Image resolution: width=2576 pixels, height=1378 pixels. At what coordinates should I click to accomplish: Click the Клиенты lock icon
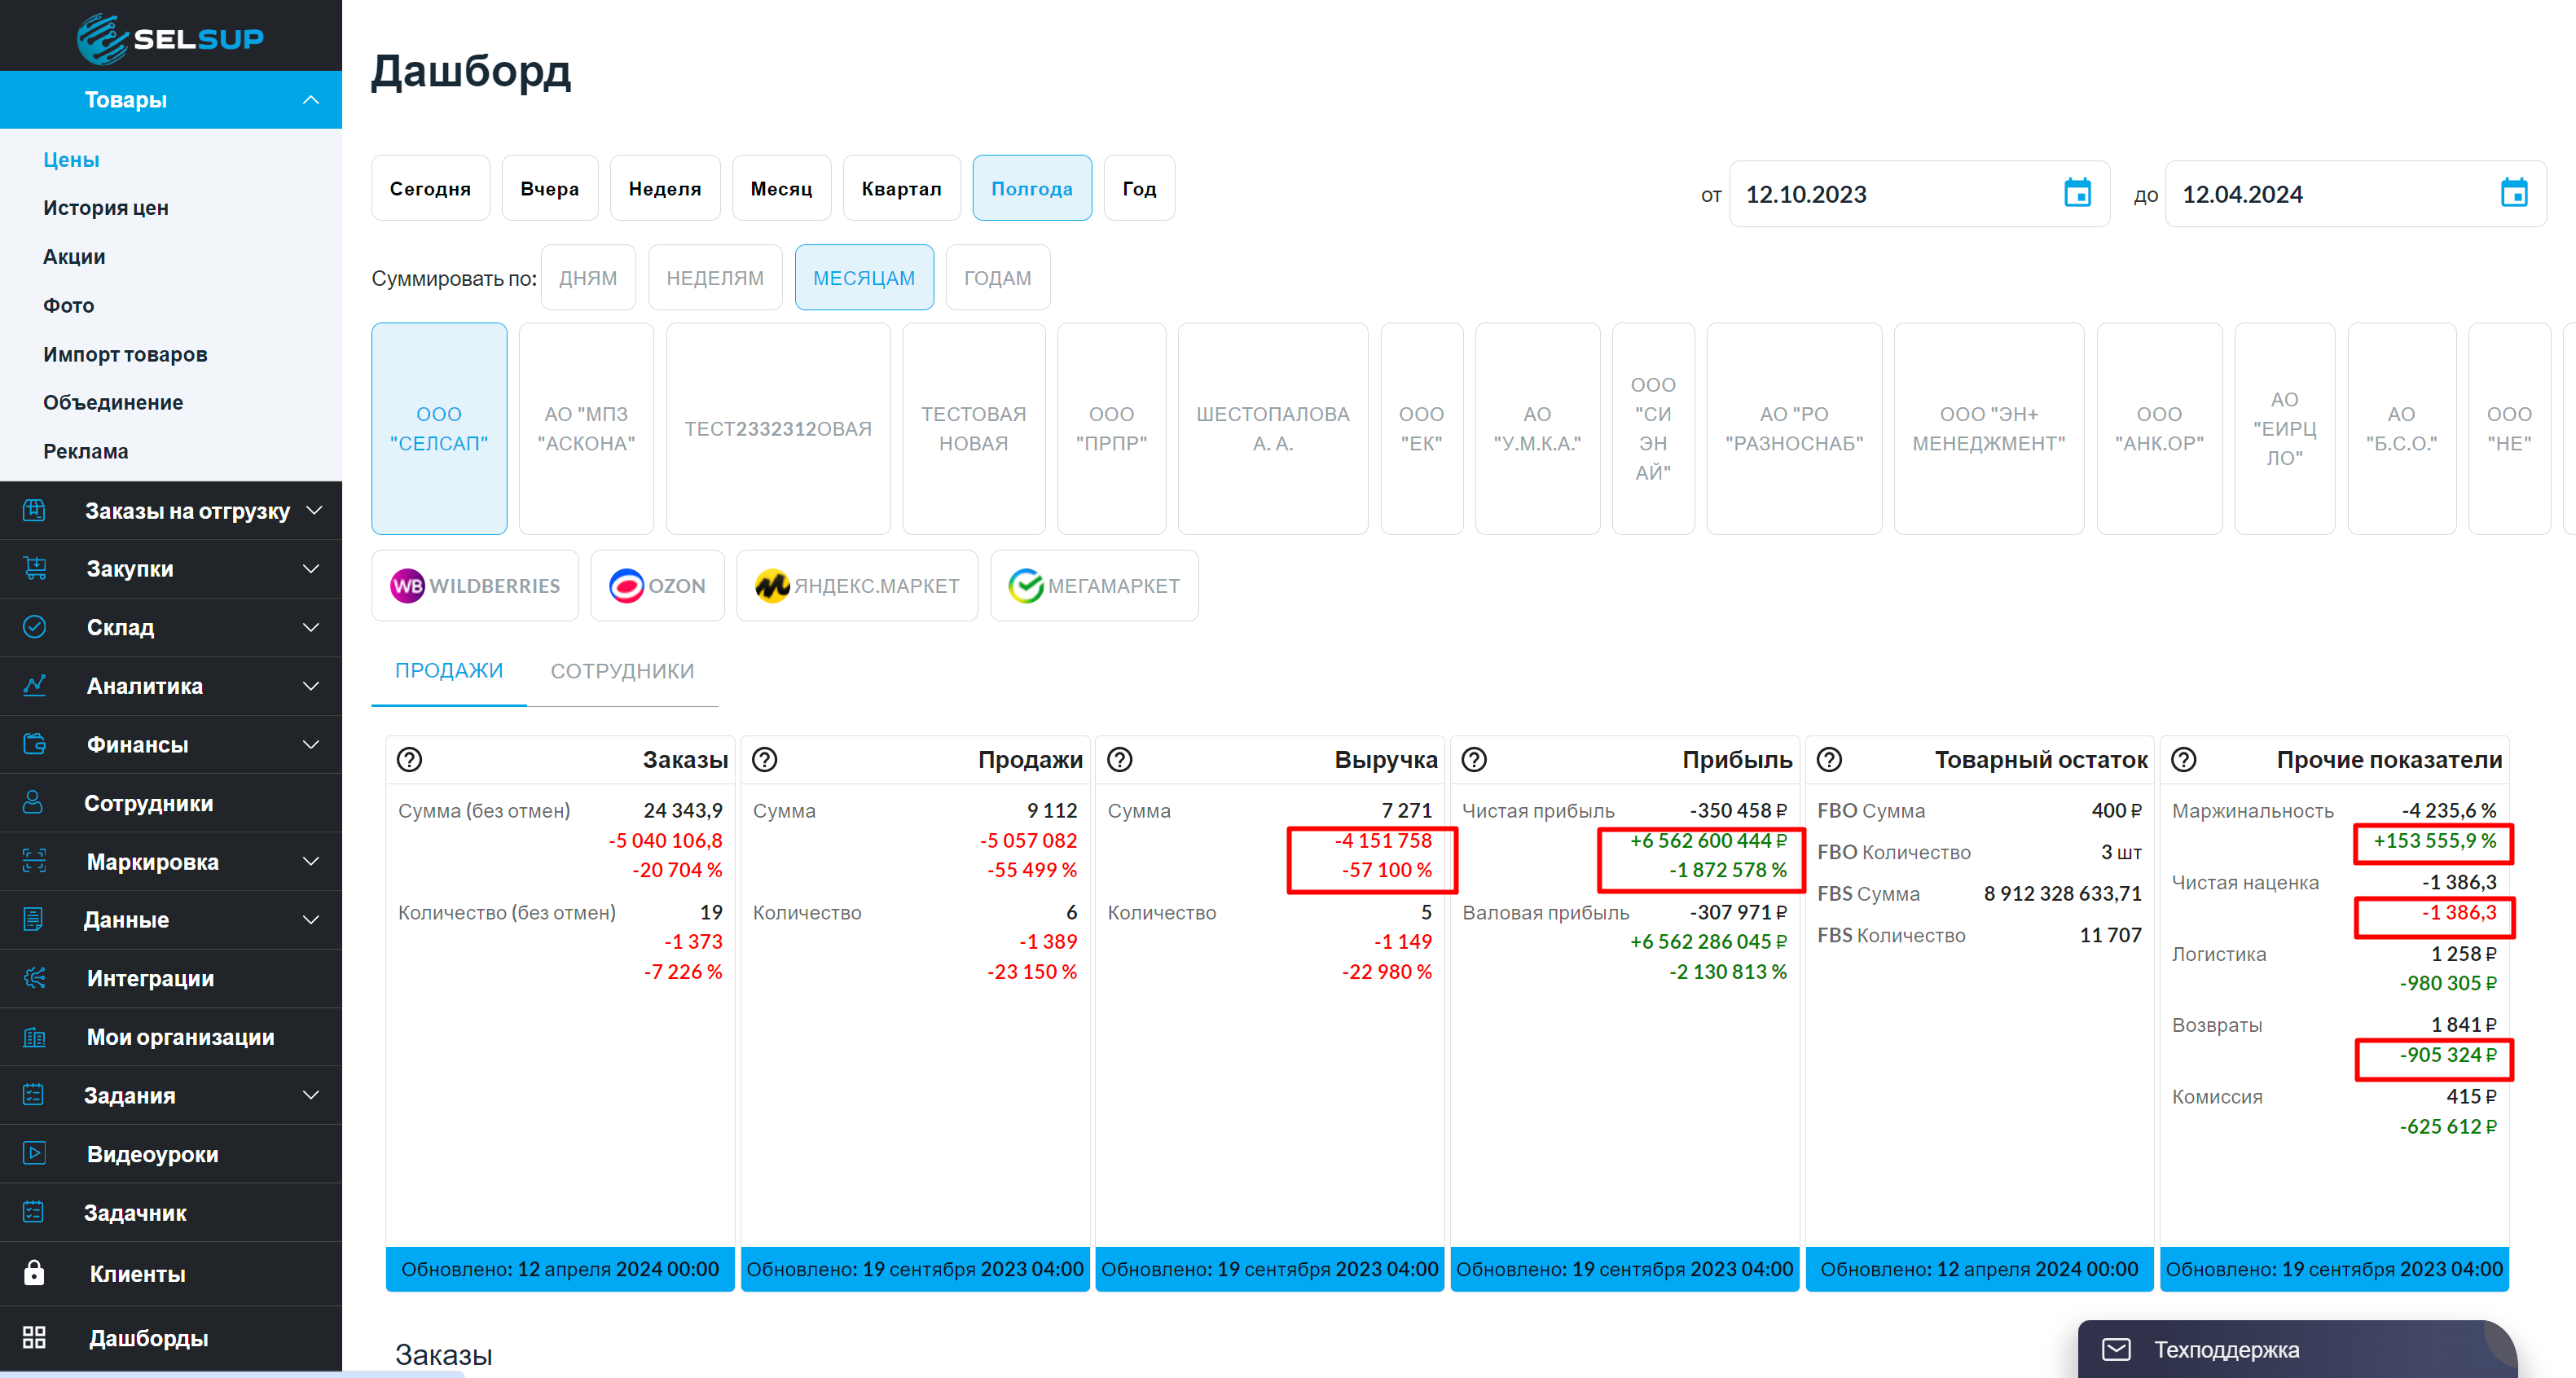click(x=34, y=1273)
